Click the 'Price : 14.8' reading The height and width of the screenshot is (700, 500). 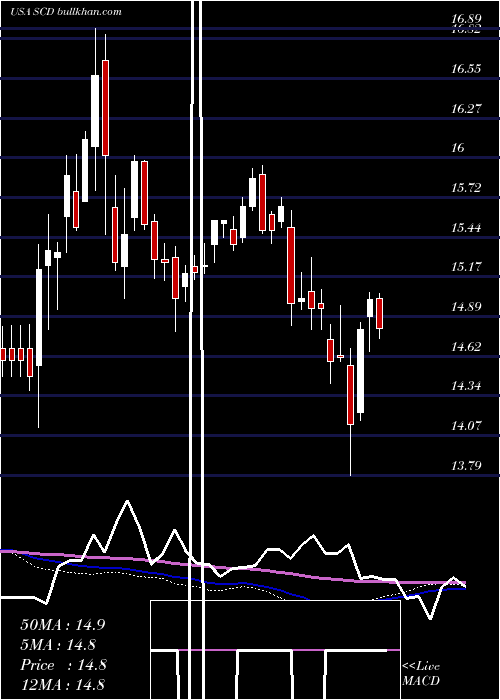click(63, 665)
